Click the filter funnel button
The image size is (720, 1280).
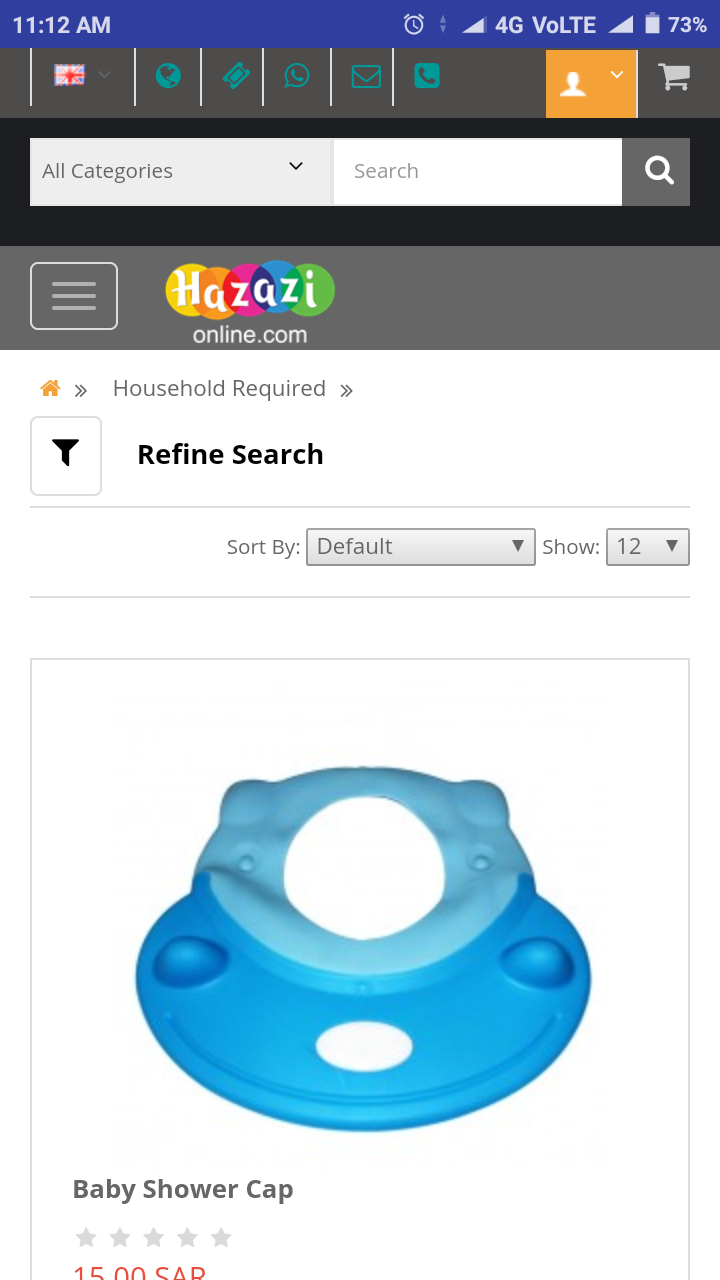pyautogui.click(x=66, y=455)
